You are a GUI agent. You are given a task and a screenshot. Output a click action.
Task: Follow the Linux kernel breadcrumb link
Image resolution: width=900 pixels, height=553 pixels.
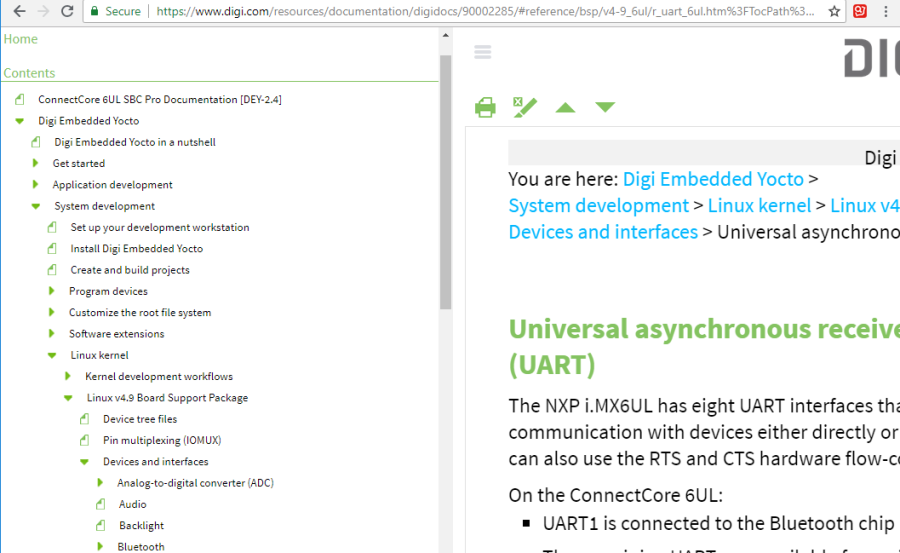759,206
